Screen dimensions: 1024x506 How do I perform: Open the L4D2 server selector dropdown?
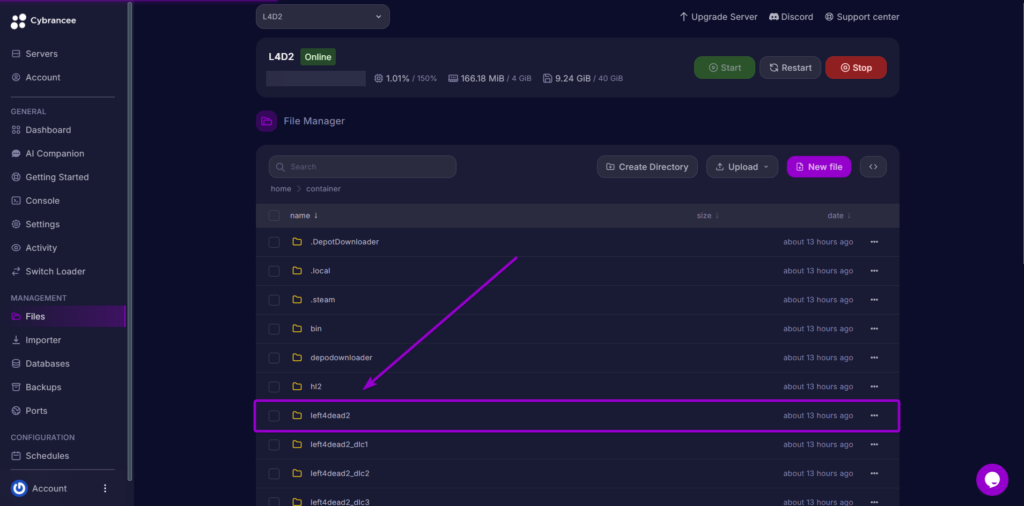(x=323, y=16)
